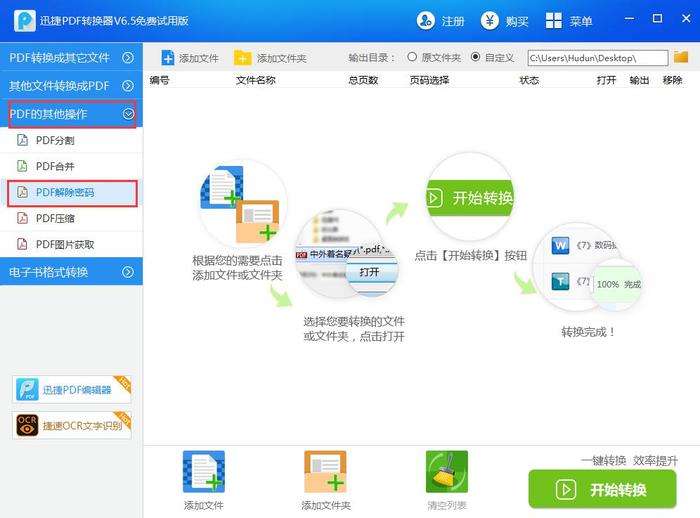
Task: Click the 注册 user icon
Action: pyautogui.click(x=425, y=21)
